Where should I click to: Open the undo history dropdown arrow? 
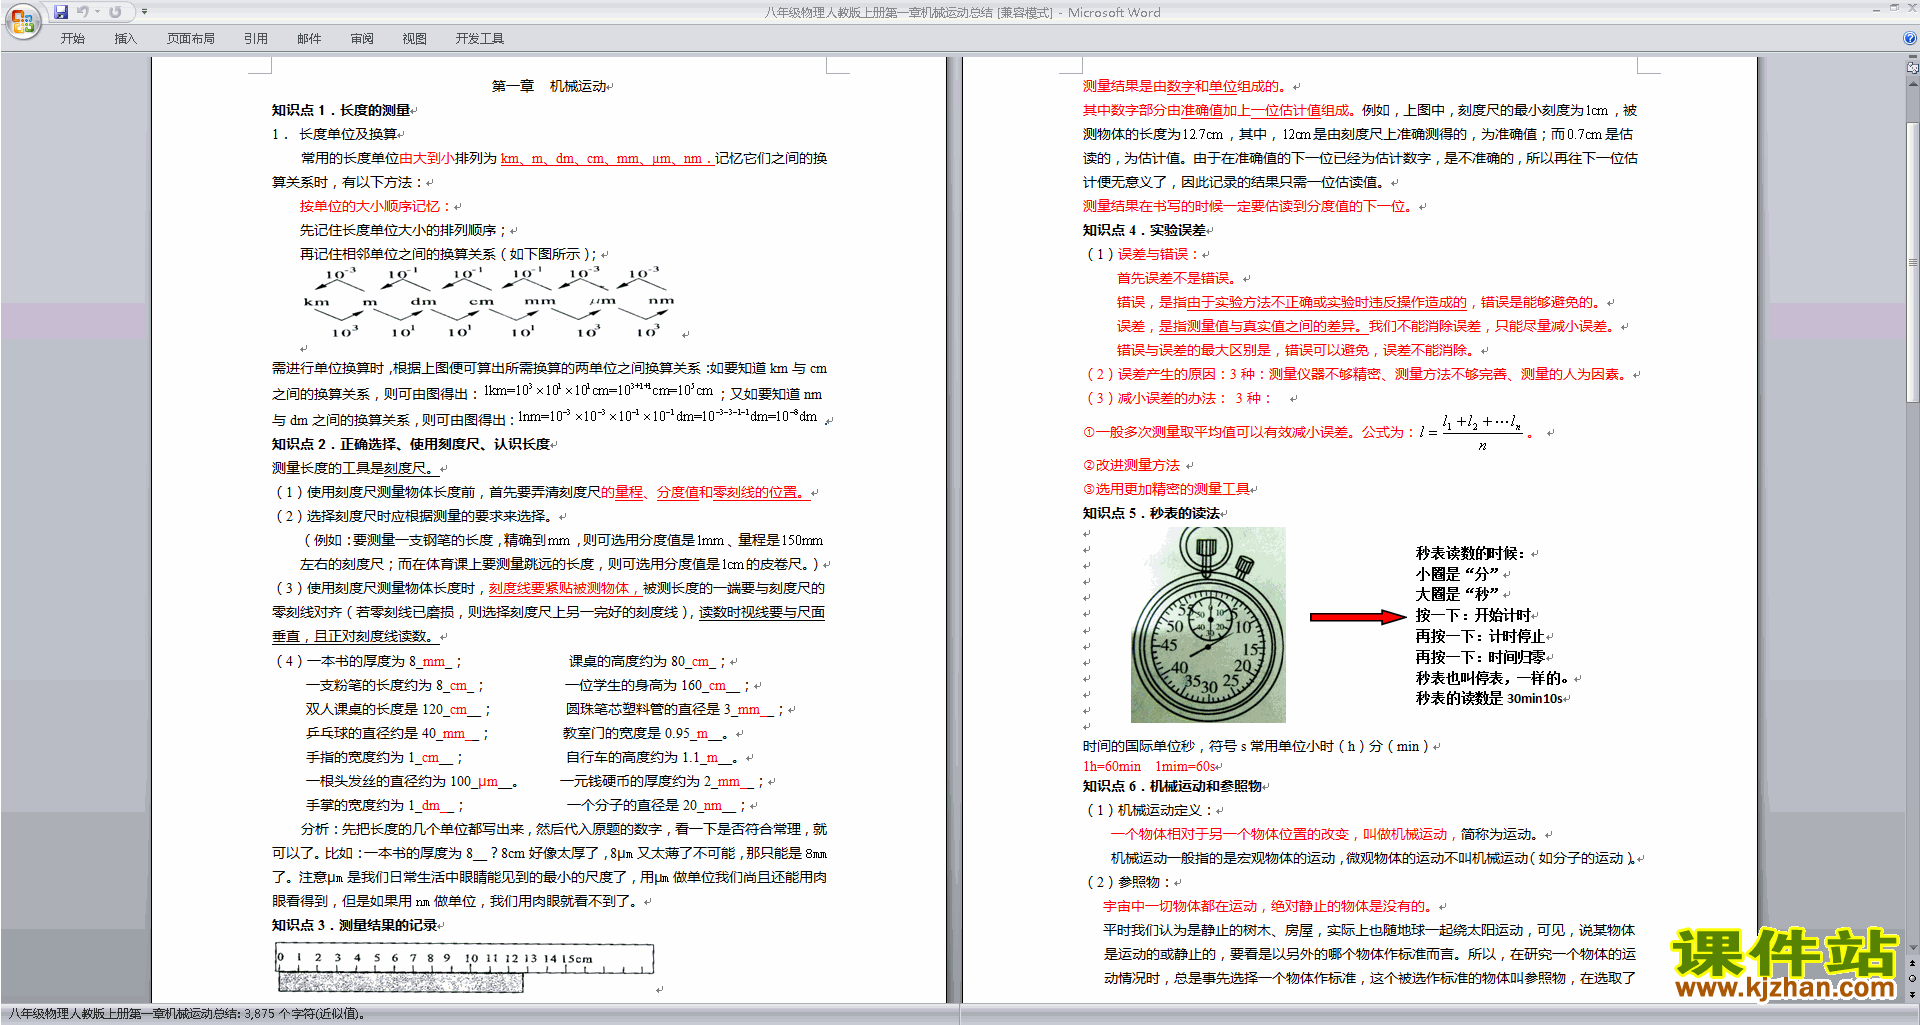tap(98, 12)
